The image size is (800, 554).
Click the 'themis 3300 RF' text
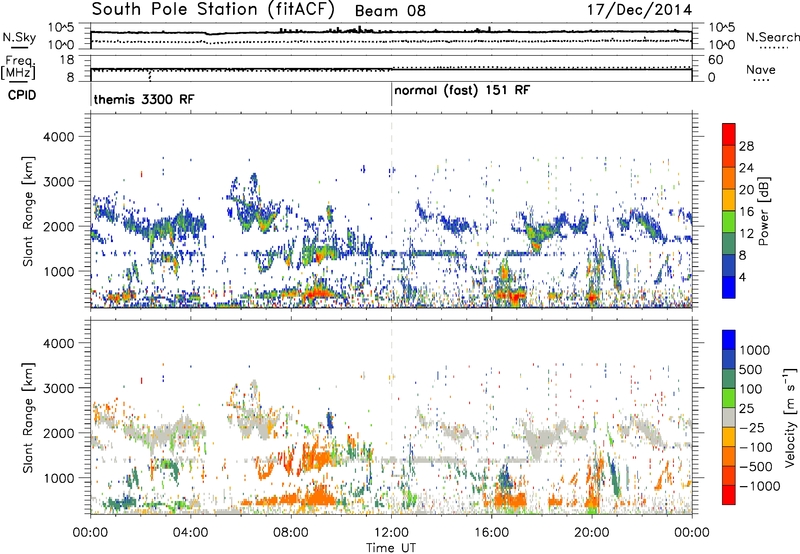(x=144, y=99)
